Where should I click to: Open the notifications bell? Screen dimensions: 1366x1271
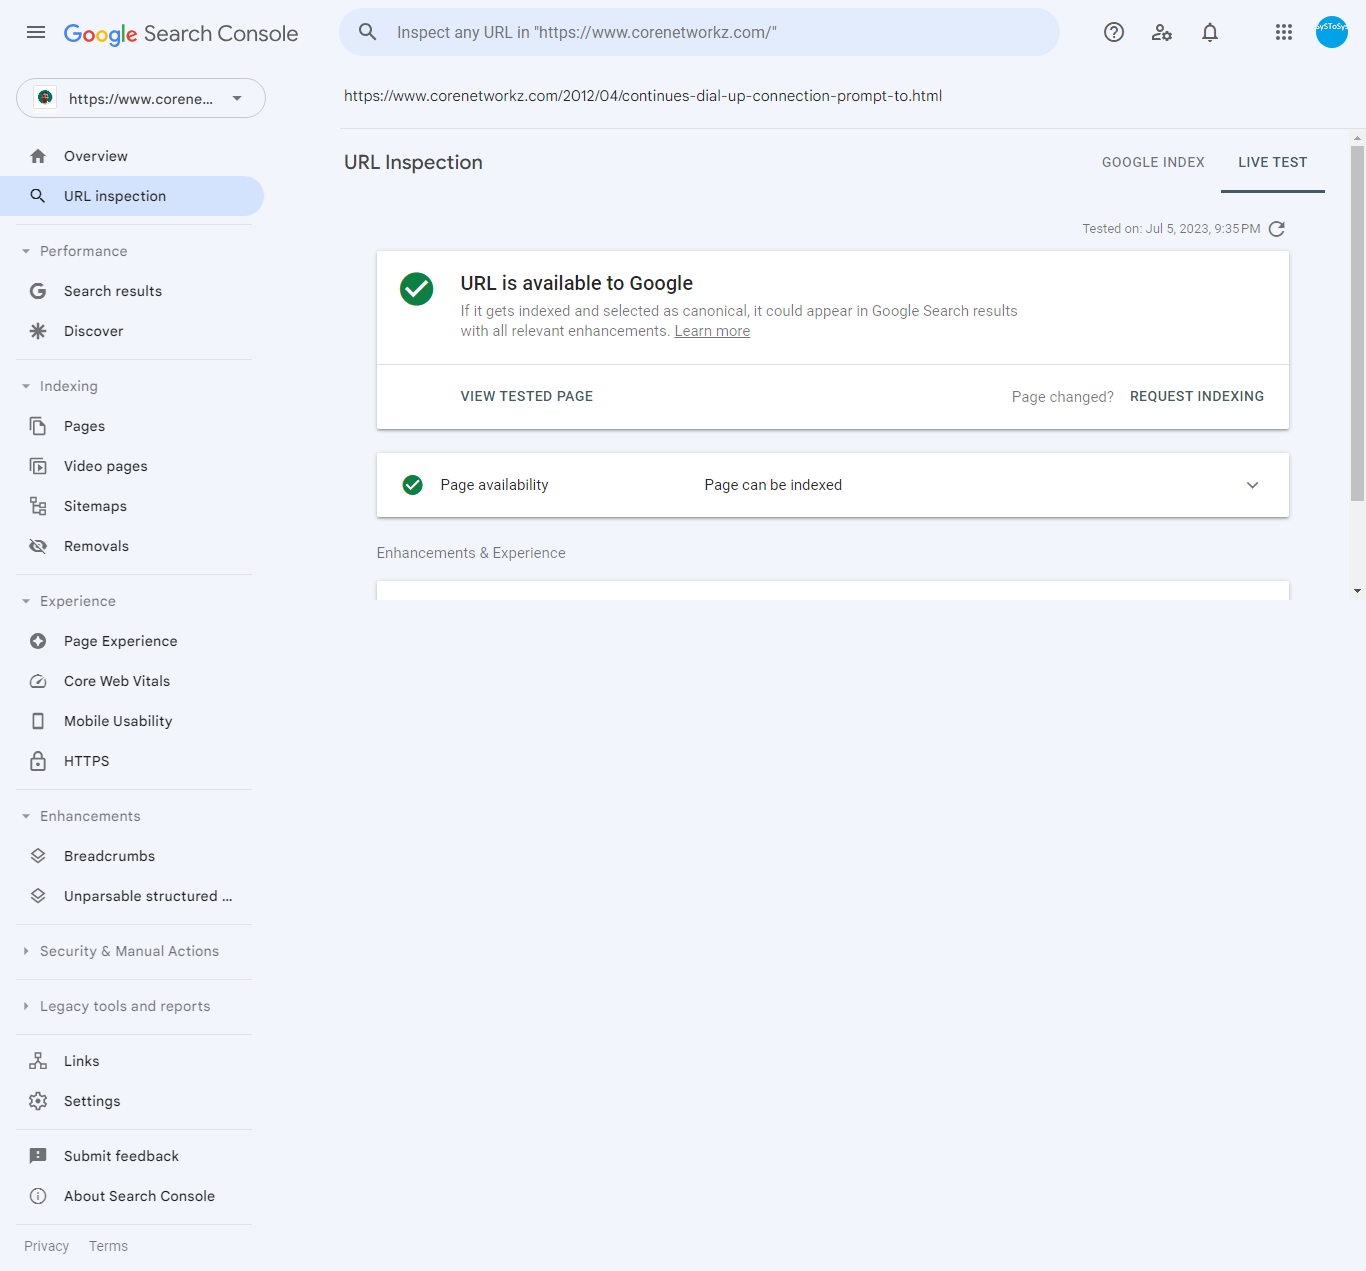1210,32
